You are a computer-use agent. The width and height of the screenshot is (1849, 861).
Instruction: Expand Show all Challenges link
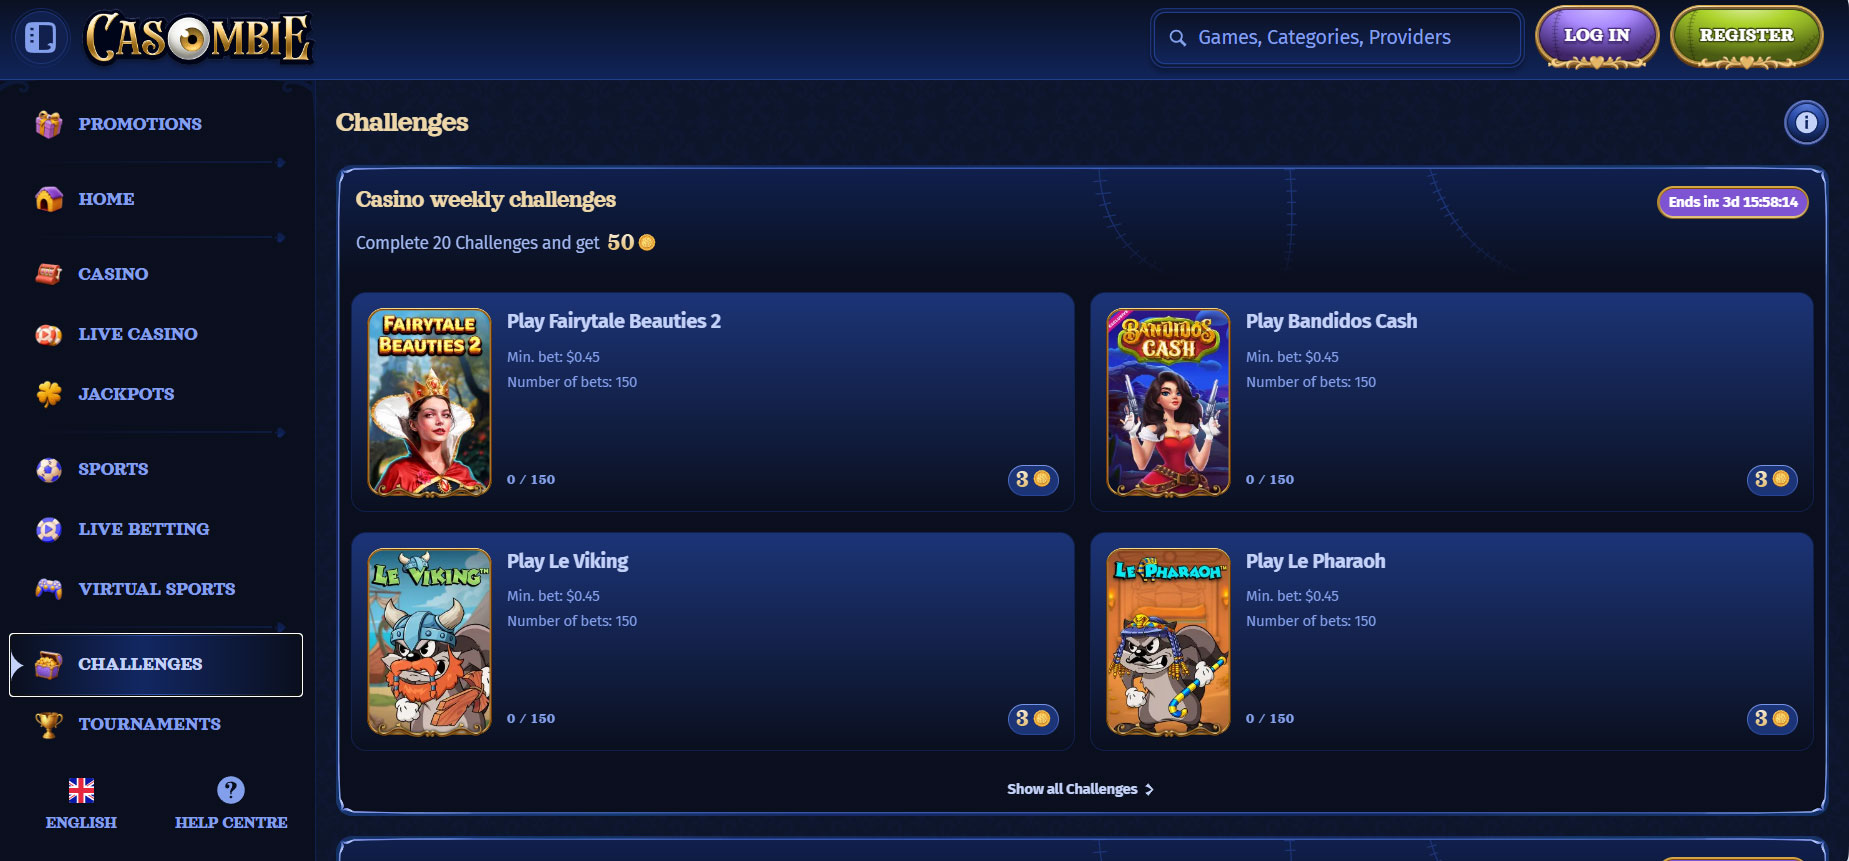click(1080, 789)
